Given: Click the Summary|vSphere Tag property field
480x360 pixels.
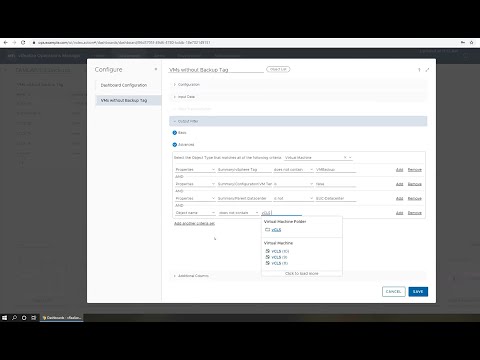Looking at the screenshot, I should [244, 170].
